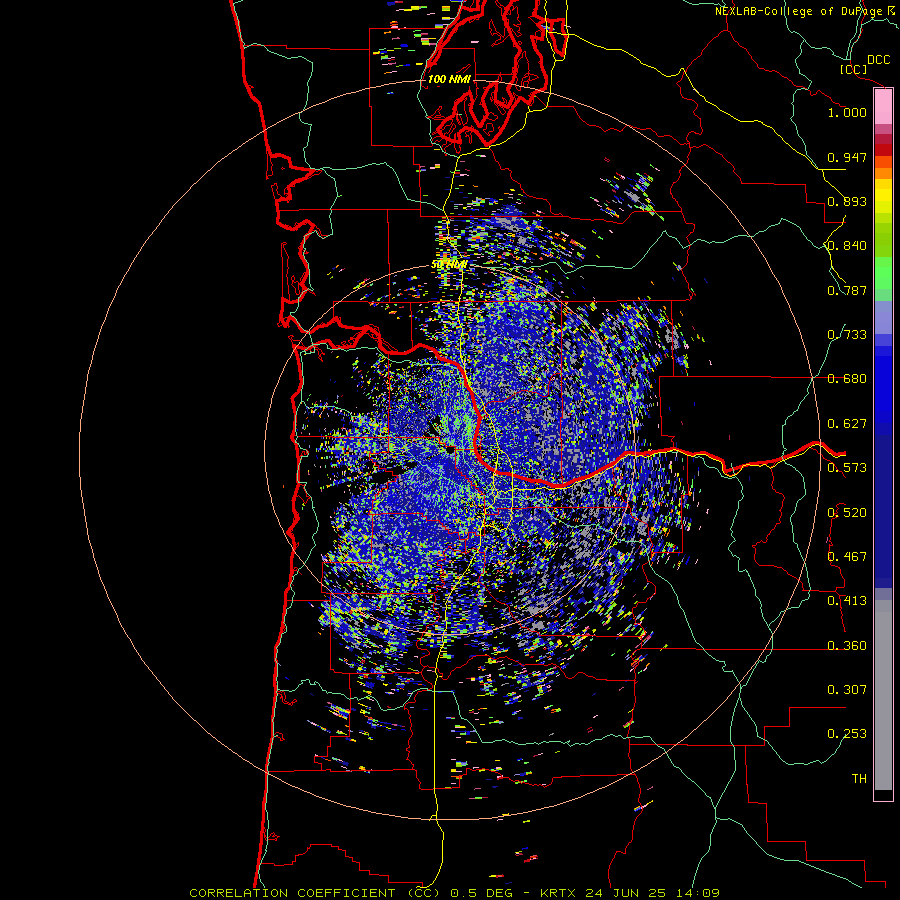Click the 0.787 scale value

847,290
